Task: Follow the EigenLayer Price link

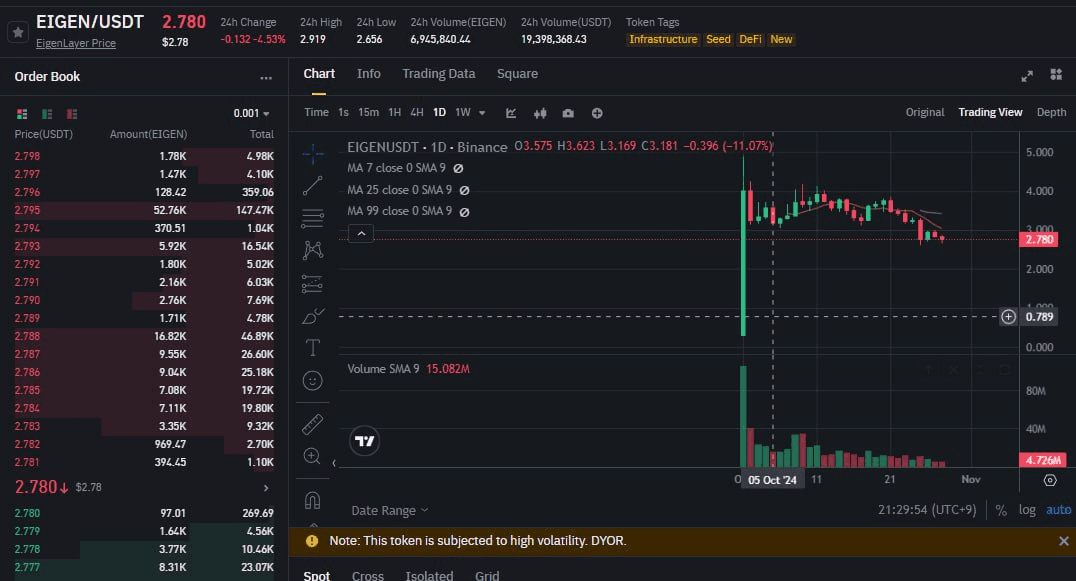Action: (75, 43)
